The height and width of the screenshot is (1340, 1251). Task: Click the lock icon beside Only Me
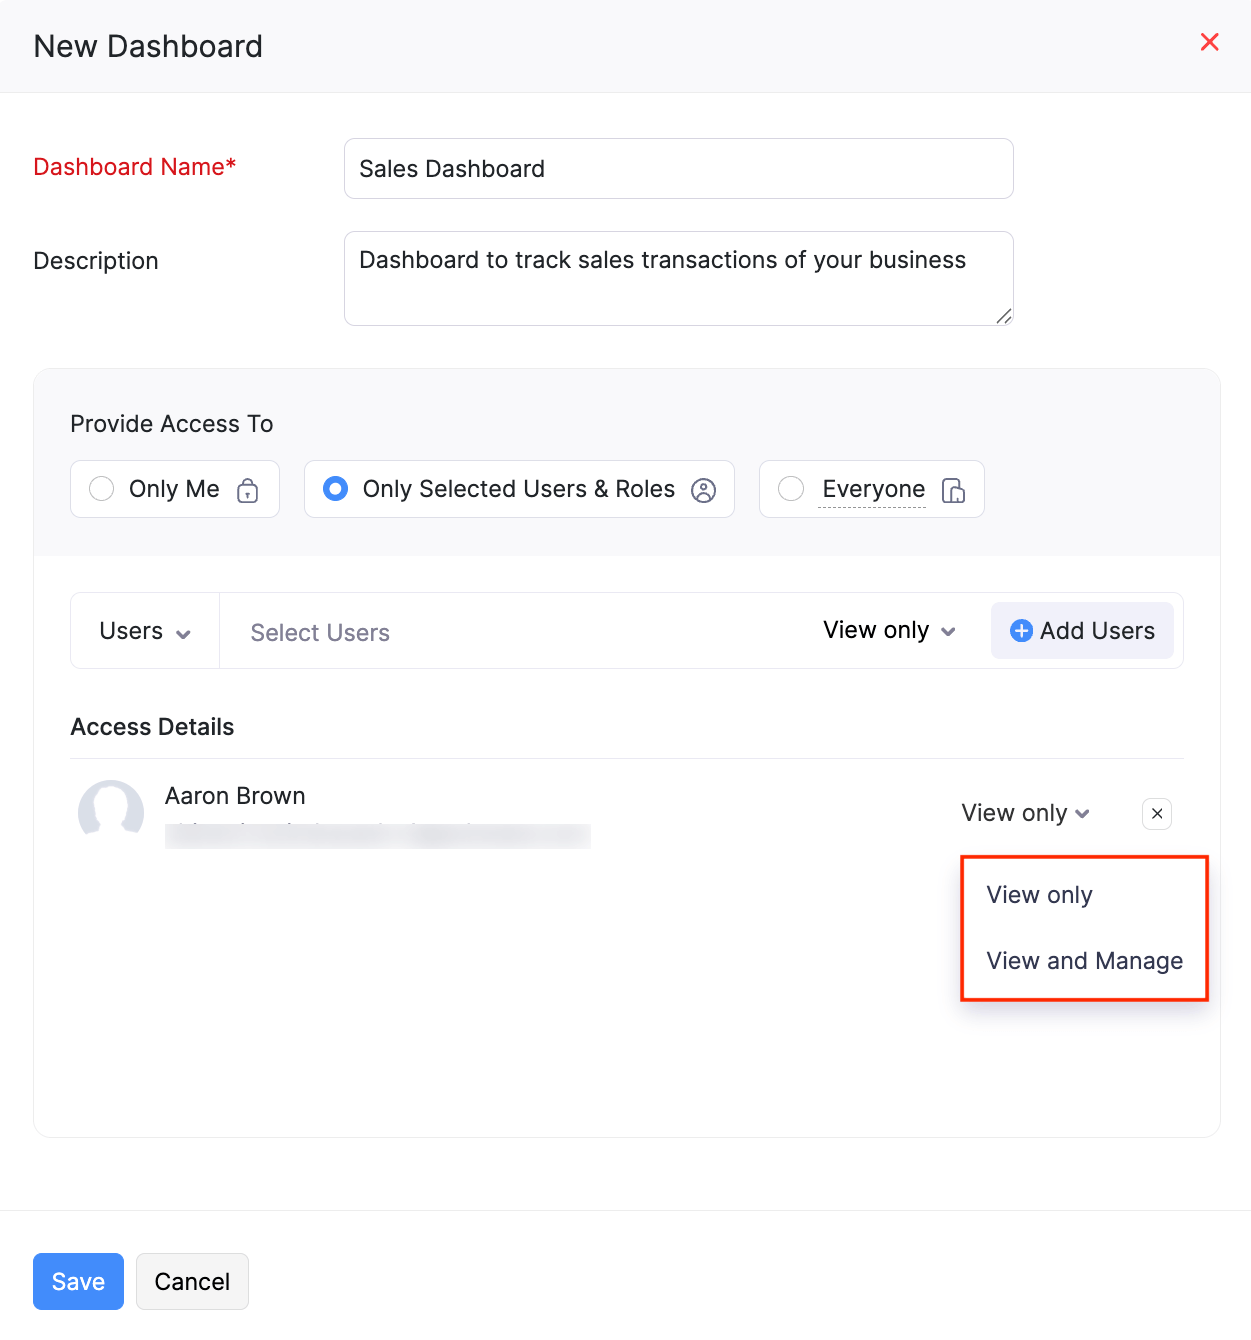pyautogui.click(x=246, y=491)
